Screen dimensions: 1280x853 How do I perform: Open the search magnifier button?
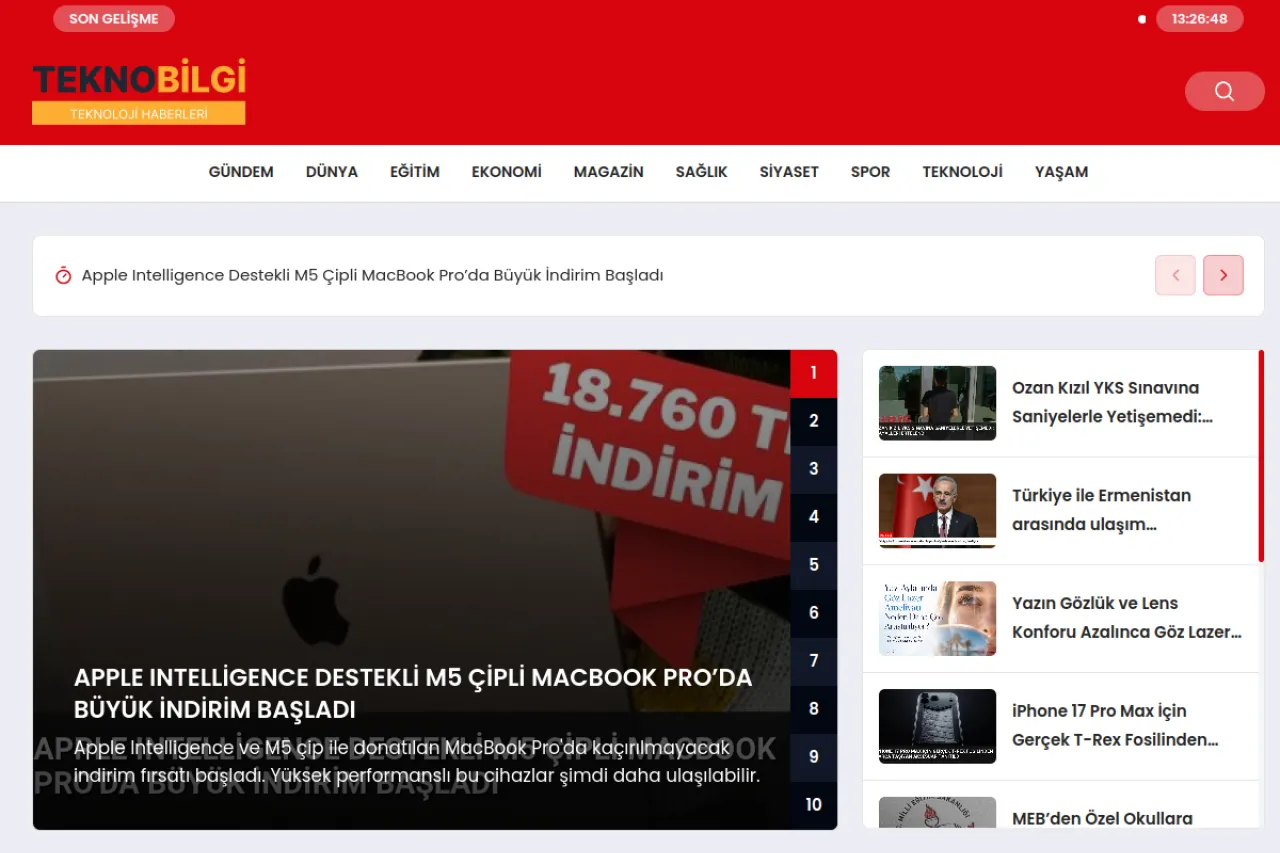pyautogui.click(x=1224, y=91)
